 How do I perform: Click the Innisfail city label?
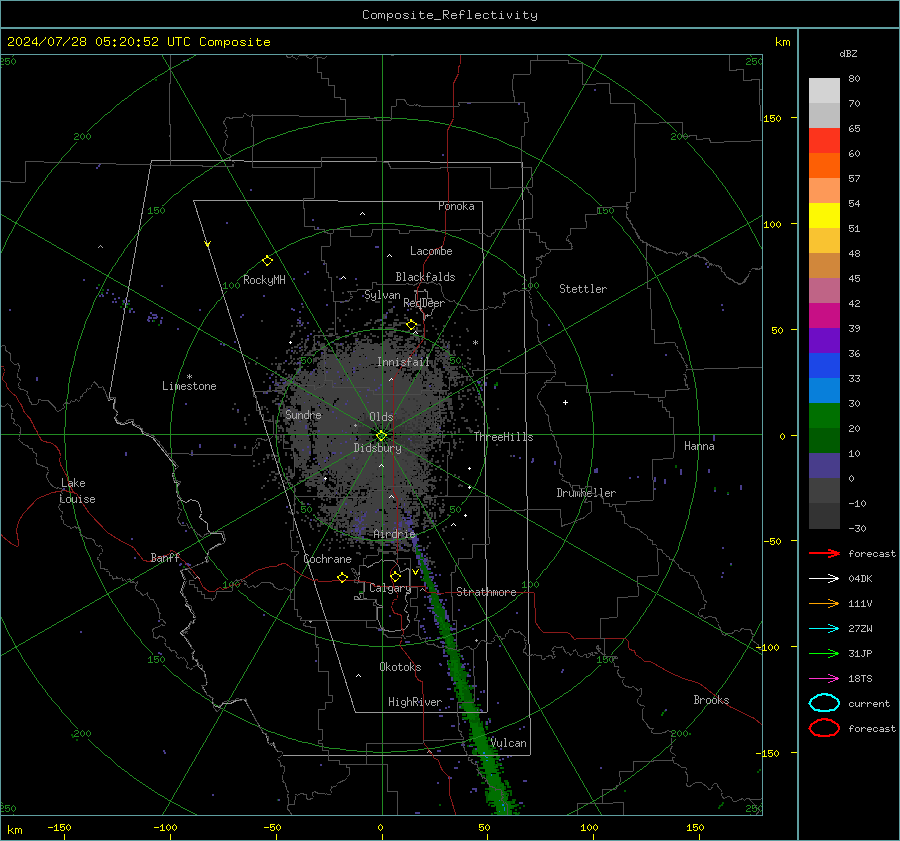403,362
